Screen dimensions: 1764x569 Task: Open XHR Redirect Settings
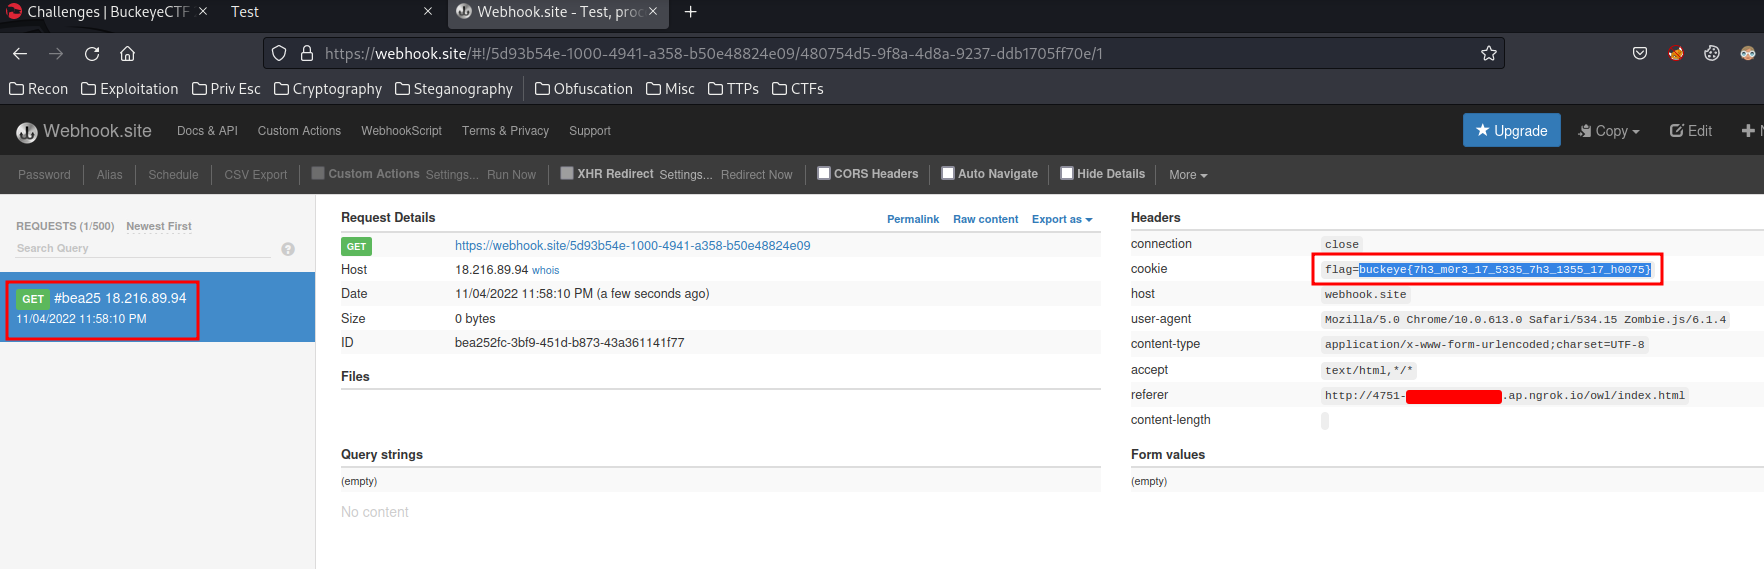pos(686,175)
